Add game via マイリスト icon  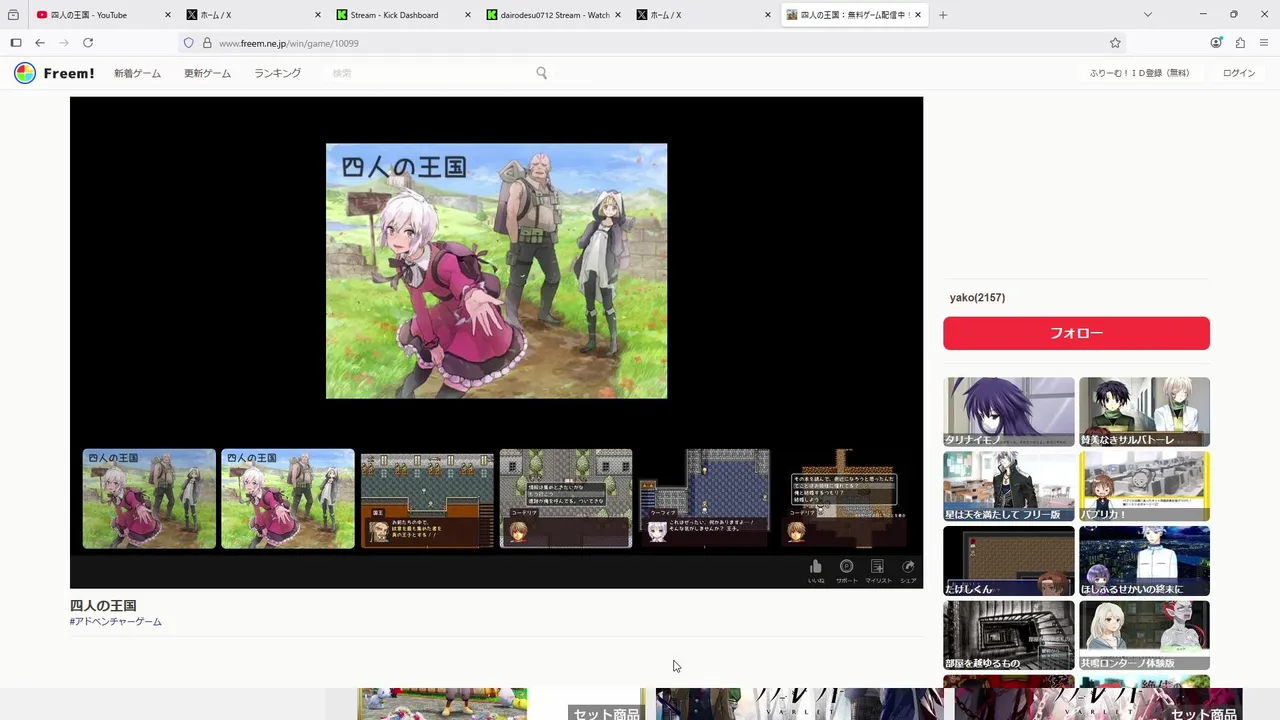877,567
